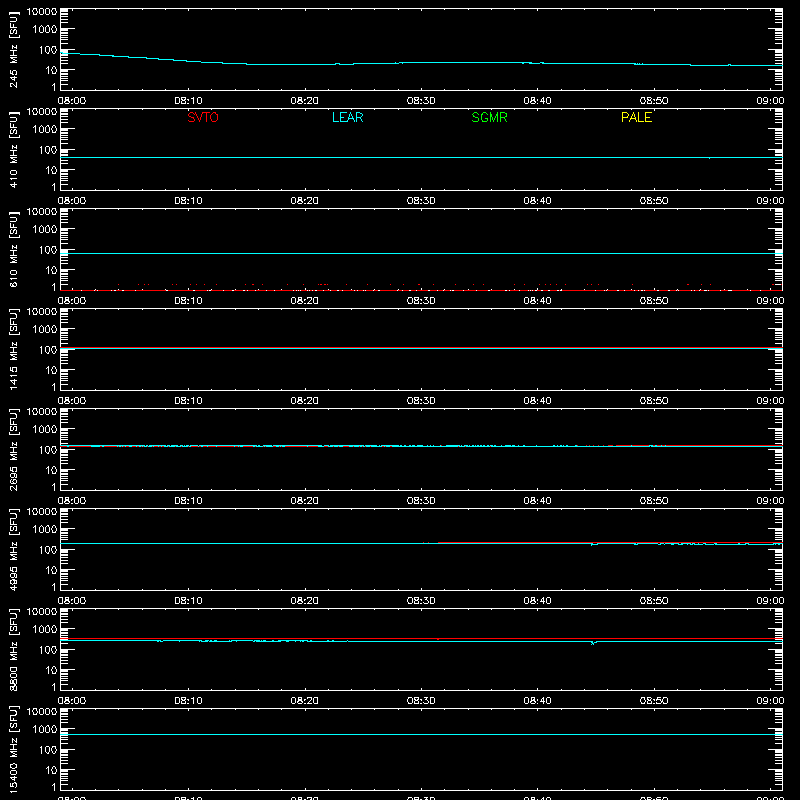800x800 pixels.
Task: Select the '410 MHz [SFU]' axis title
Action: pos(13,149)
